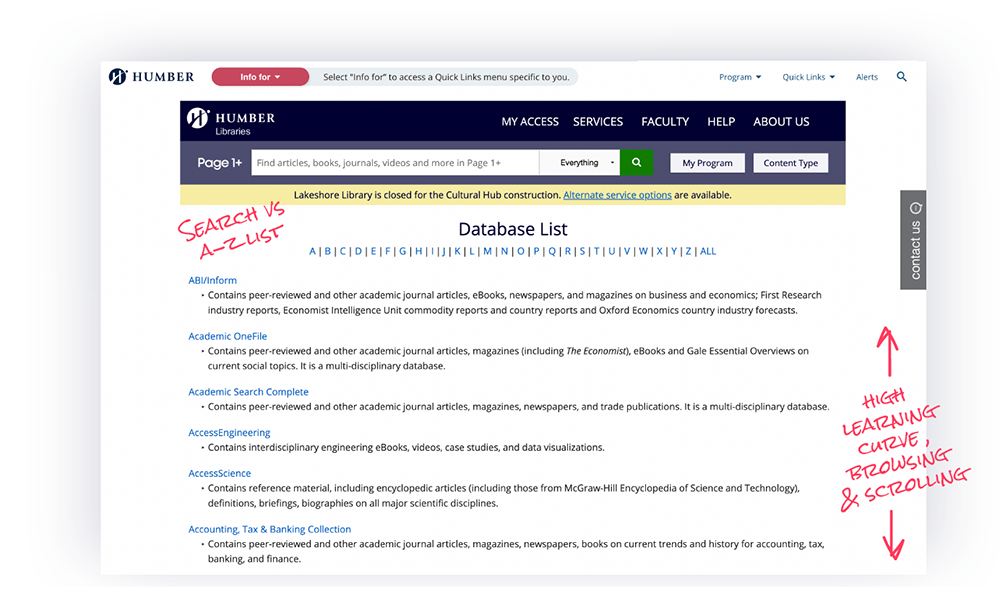Filter databases by letter X
This screenshot has width=1000, height=605.
coord(659,251)
